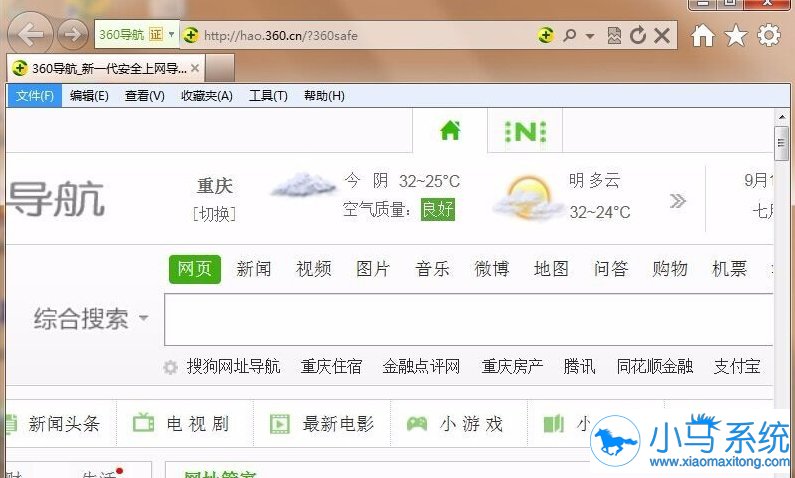The height and width of the screenshot is (478, 795).
Task: Click the [切换] city switch link
Action: click(214, 214)
